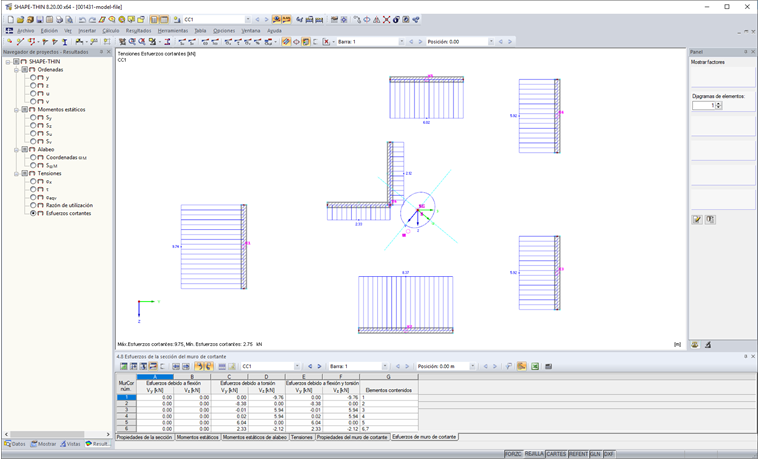The image size is (760, 459).
Task: Collapse the Tensiones tree node
Action: (16, 173)
